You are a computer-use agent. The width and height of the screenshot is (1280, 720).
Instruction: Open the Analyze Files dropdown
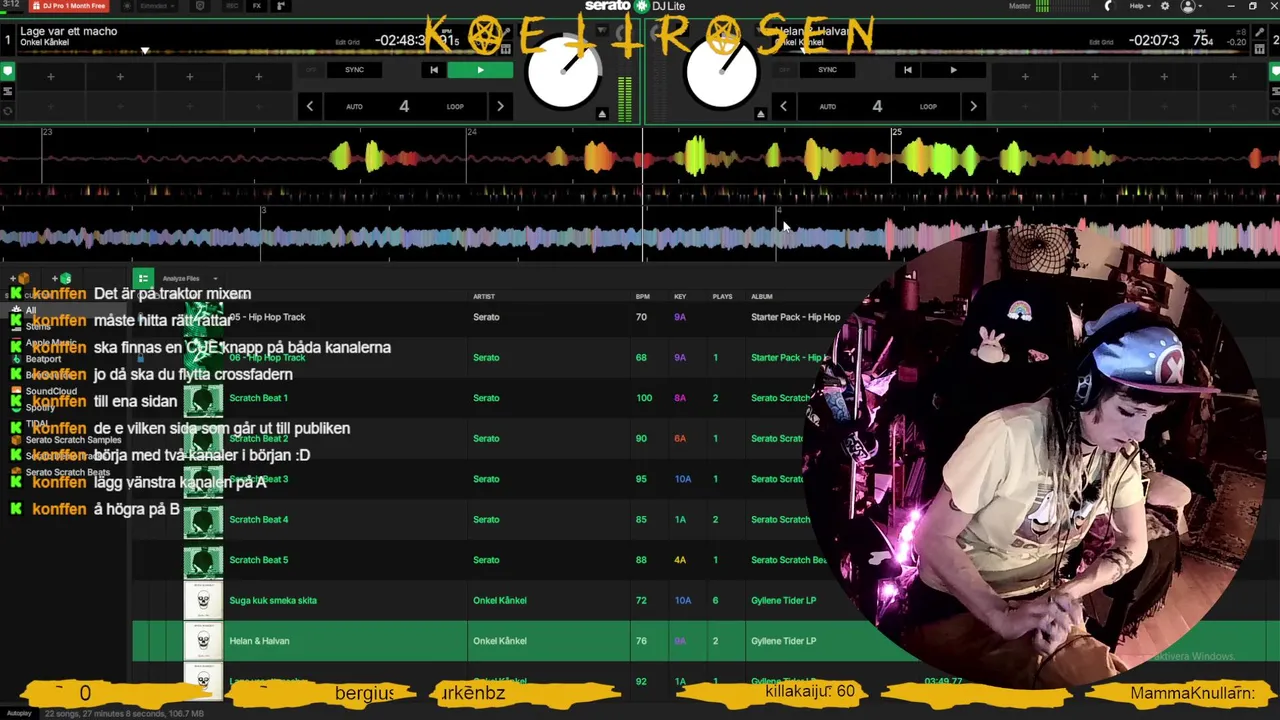[190, 278]
